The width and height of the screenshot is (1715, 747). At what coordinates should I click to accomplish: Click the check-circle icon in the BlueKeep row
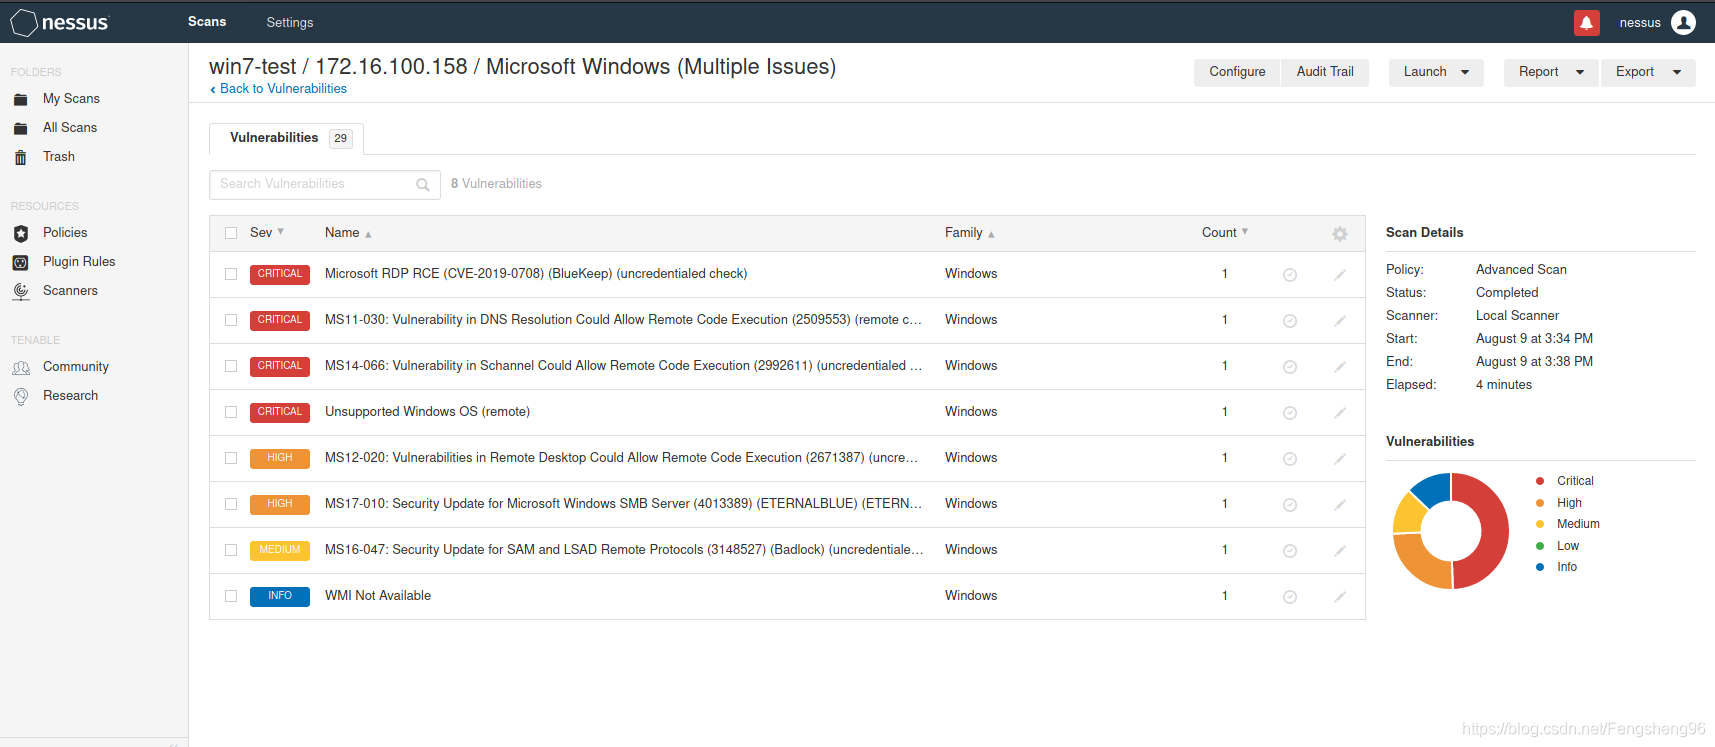[x=1290, y=275]
